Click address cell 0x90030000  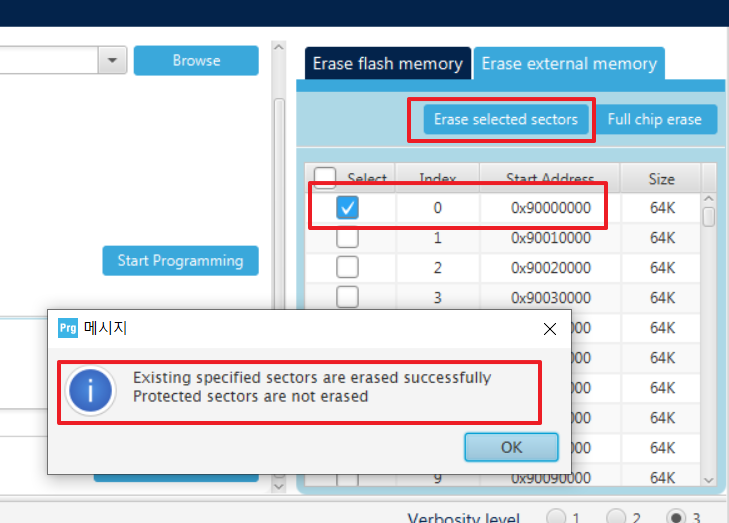550,298
